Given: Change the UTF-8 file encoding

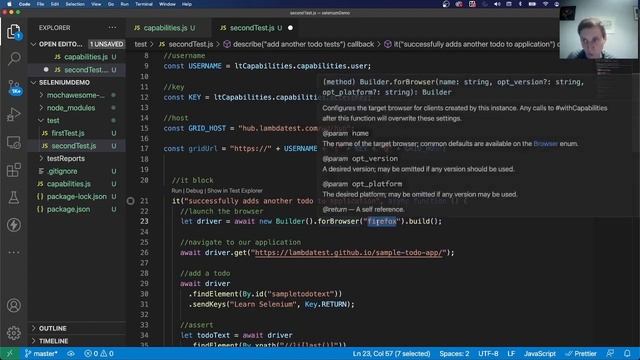Looking at the screenshot, I should tap(488, 353).
